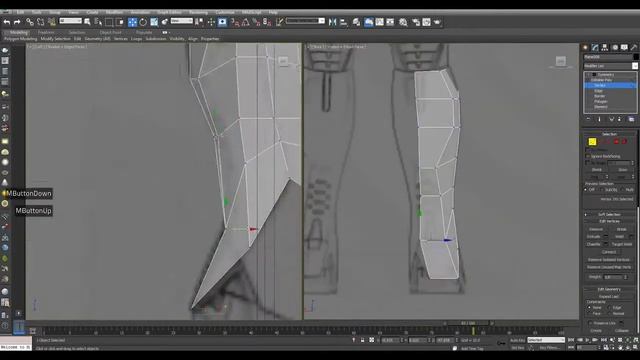Select the Bind to Space Warp tool
The width and height of the screenshot is (640, 360).
click(x=51, y=22)
